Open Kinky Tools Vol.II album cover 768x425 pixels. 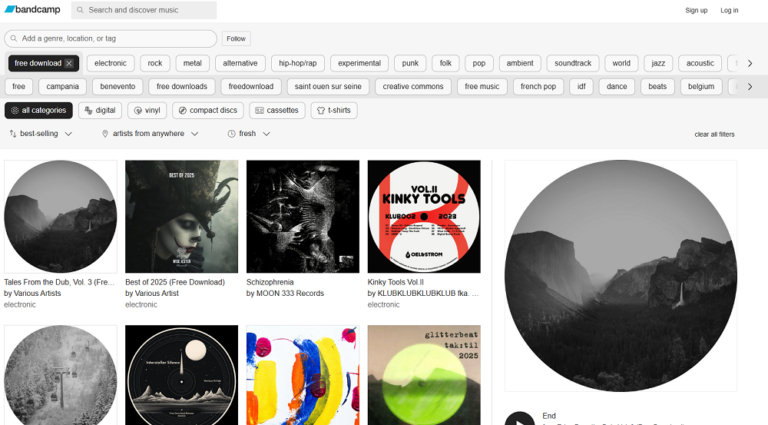click(x=424, y=216)
